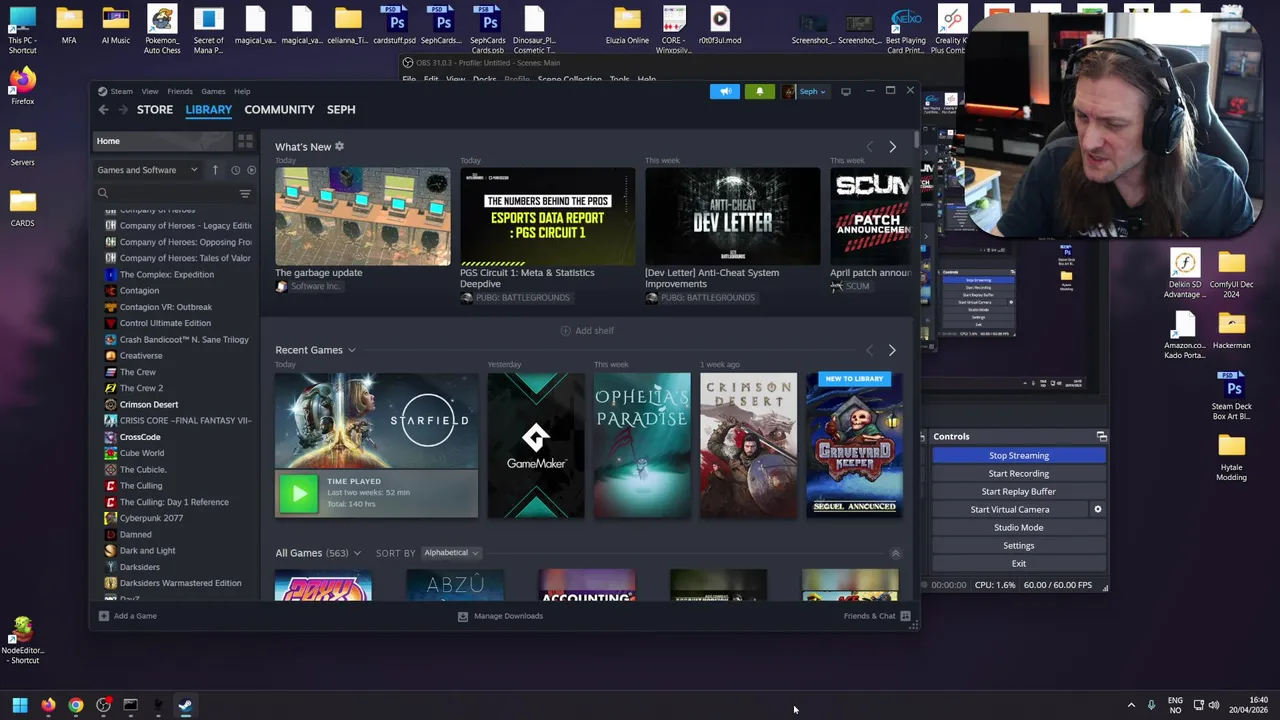Open the View menu in Steam
The height and width of the screenshot is (720, 1280).
coord(150,91)
